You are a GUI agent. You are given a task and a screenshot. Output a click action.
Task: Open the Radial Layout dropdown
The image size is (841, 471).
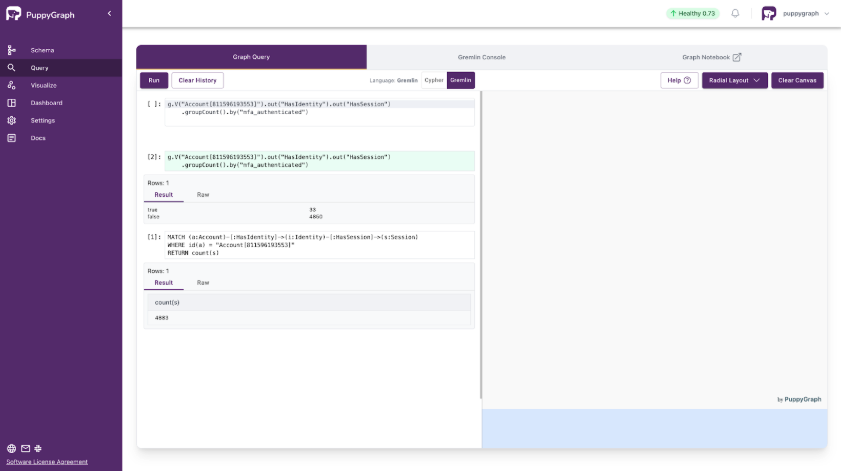click(x=734, y=80)
